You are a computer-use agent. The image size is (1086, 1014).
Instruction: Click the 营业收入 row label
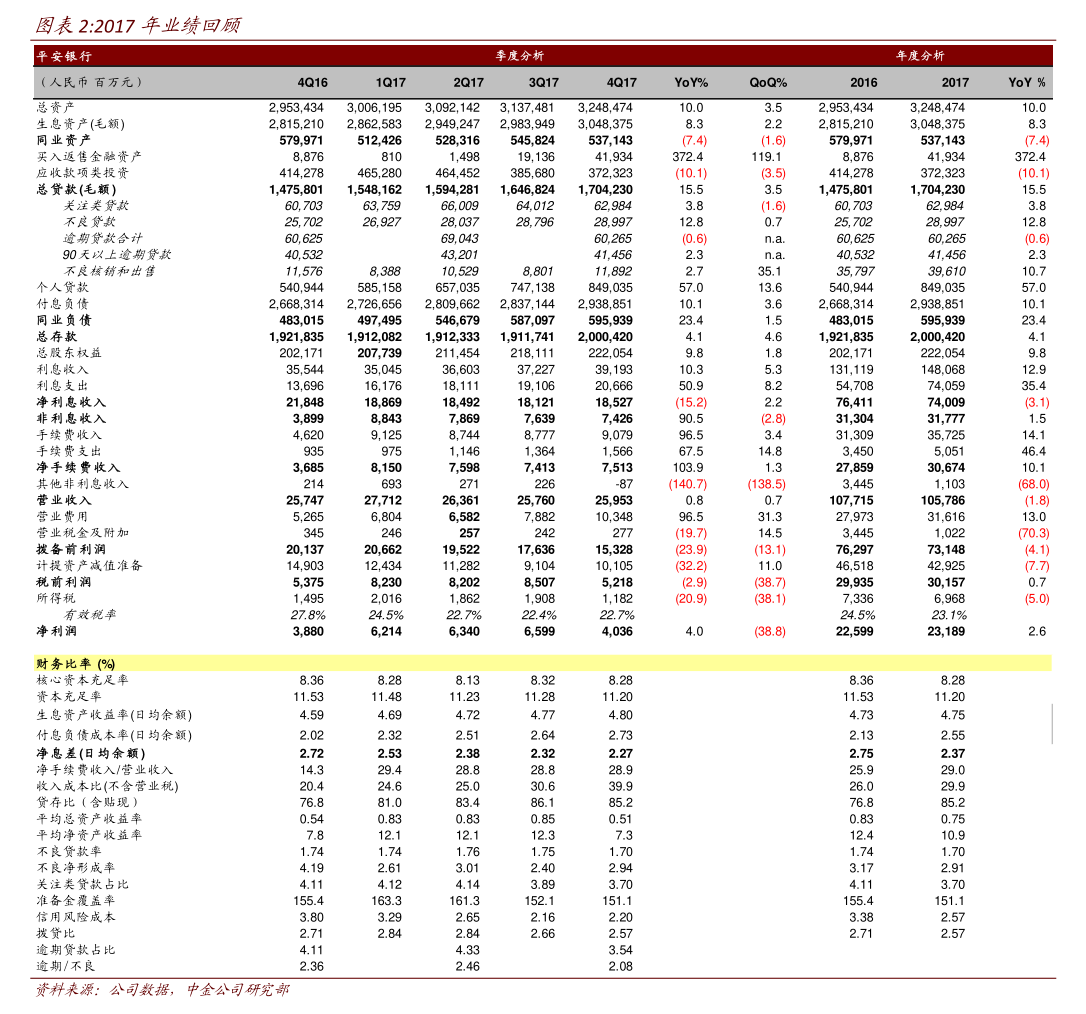(x=64, y=500)
